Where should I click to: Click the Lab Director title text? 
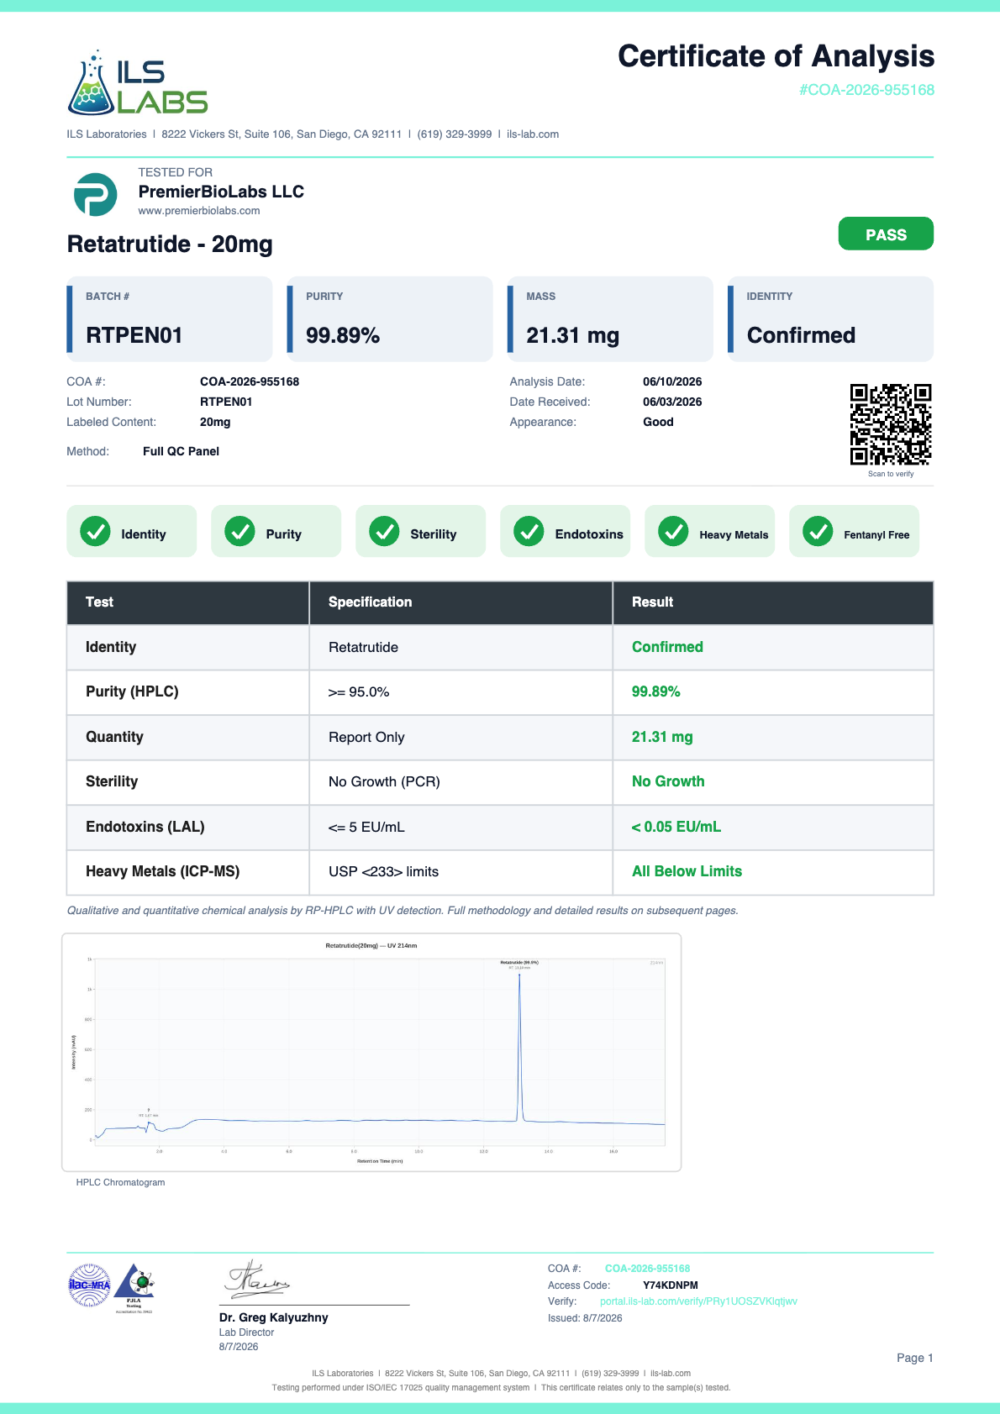pos(246,1332)
